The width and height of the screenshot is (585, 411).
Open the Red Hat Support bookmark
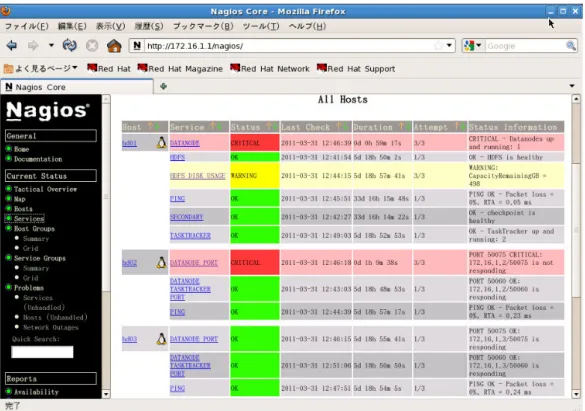356,69
